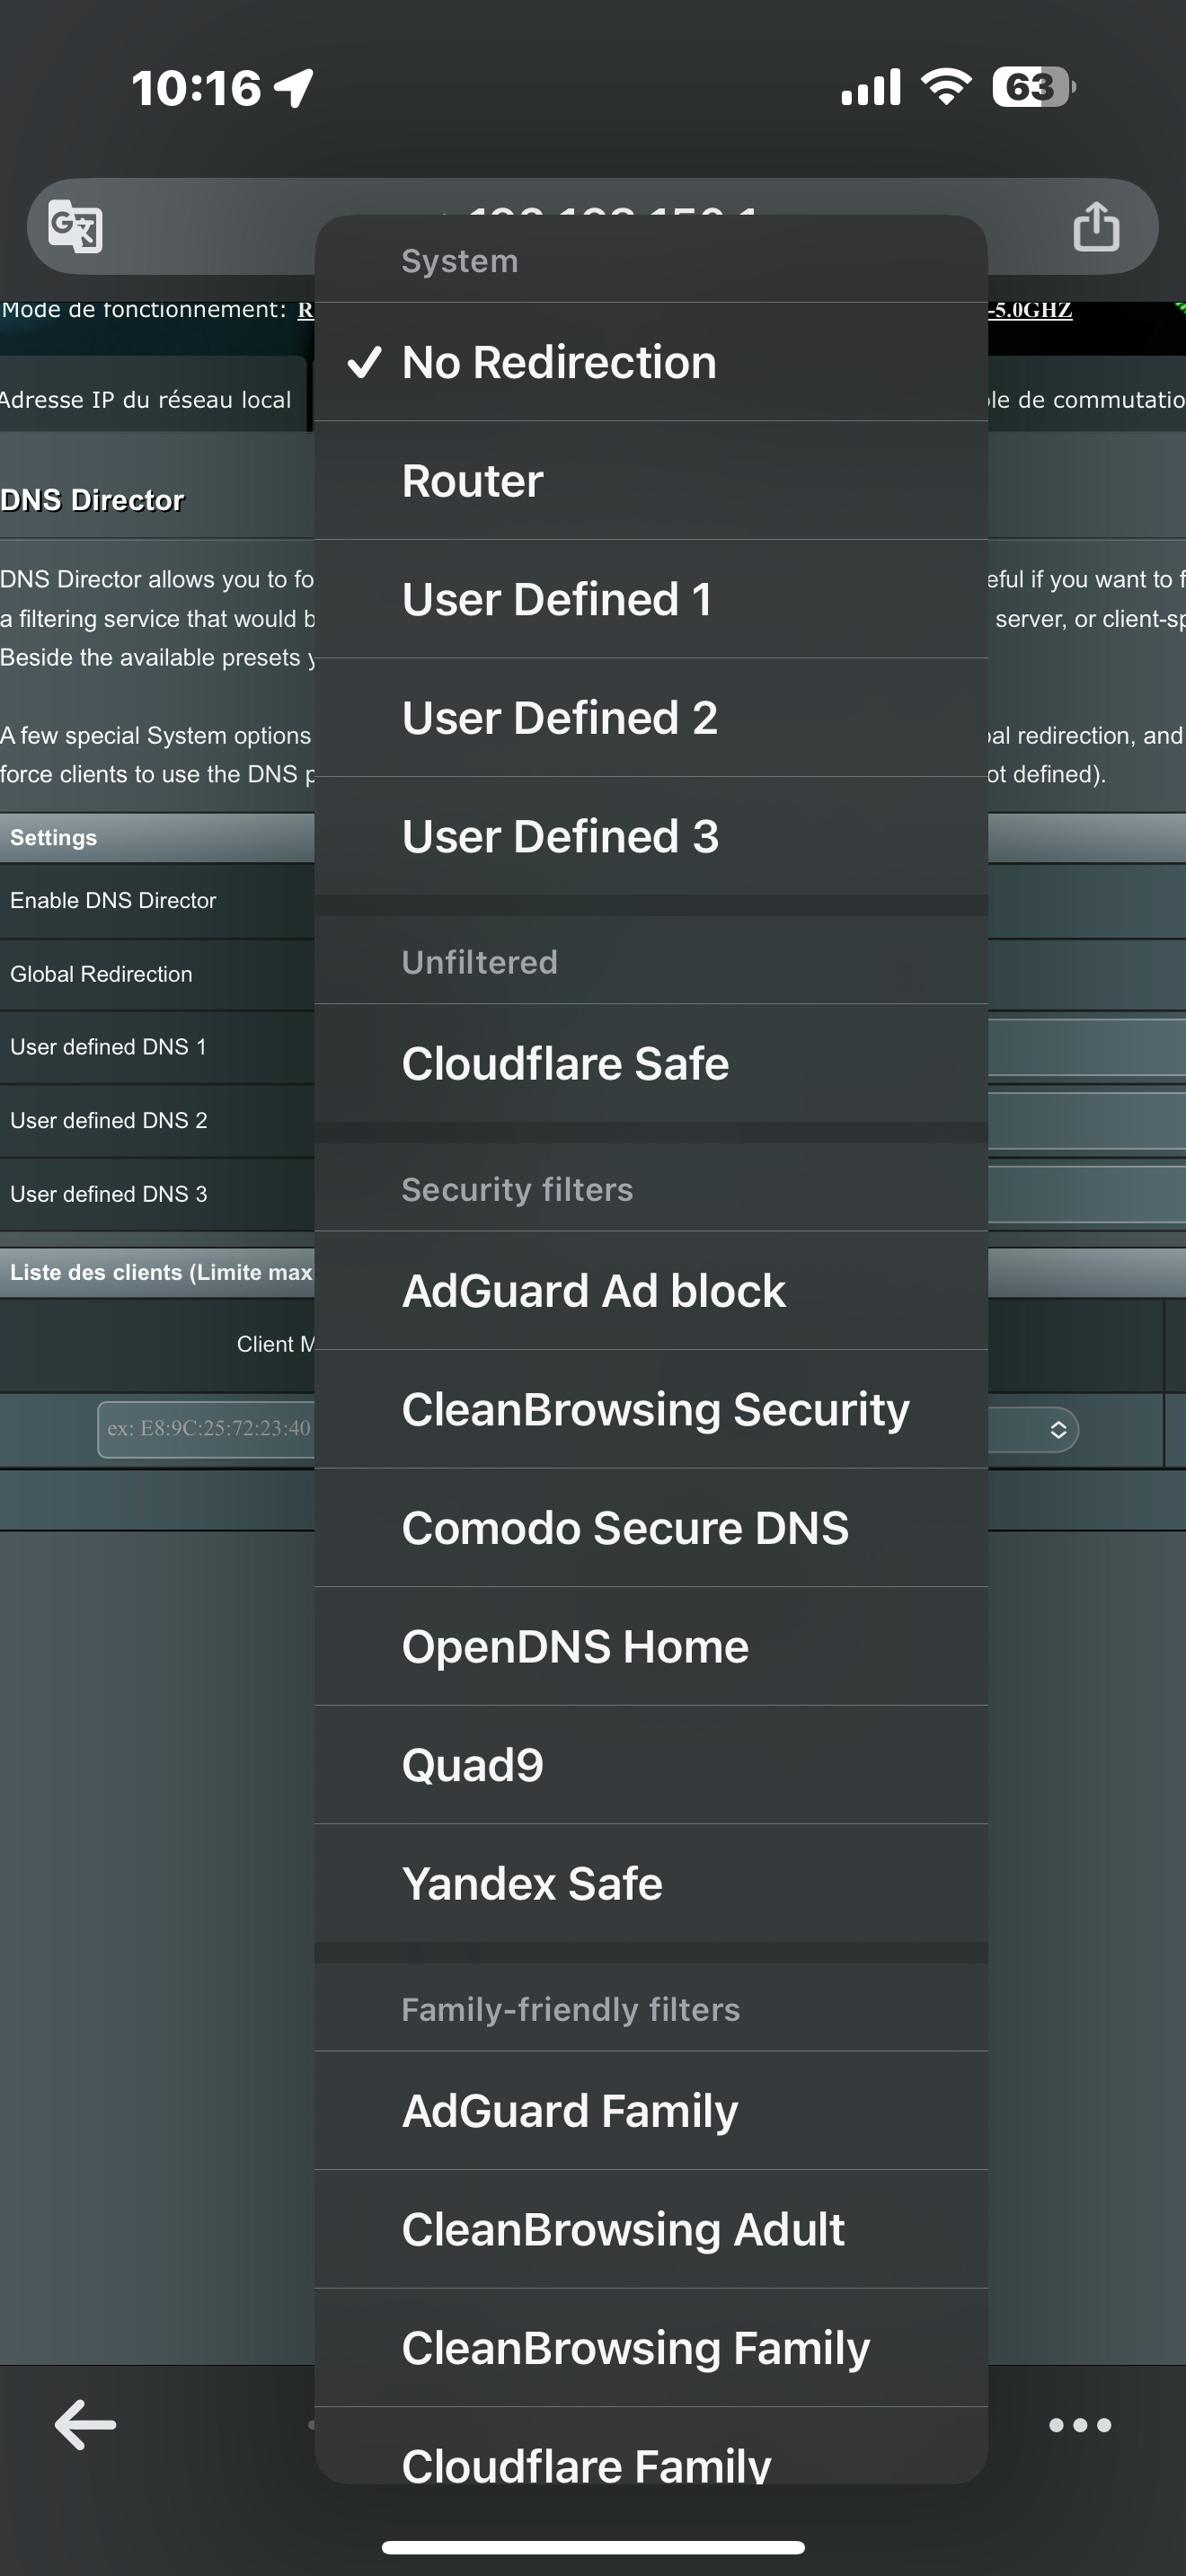The height and width of the screenshot is (2576, 1186).
Task: Click the 'User defined DNS 1' label
Action: [x=108, y=1047]
